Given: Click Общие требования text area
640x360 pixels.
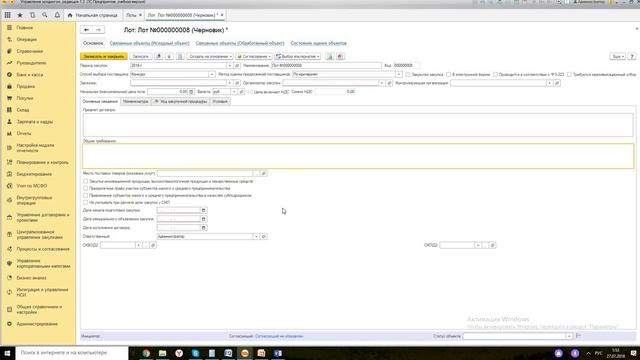Looking at the screenshot, I should pyautogui.click(x=358, y=156).
